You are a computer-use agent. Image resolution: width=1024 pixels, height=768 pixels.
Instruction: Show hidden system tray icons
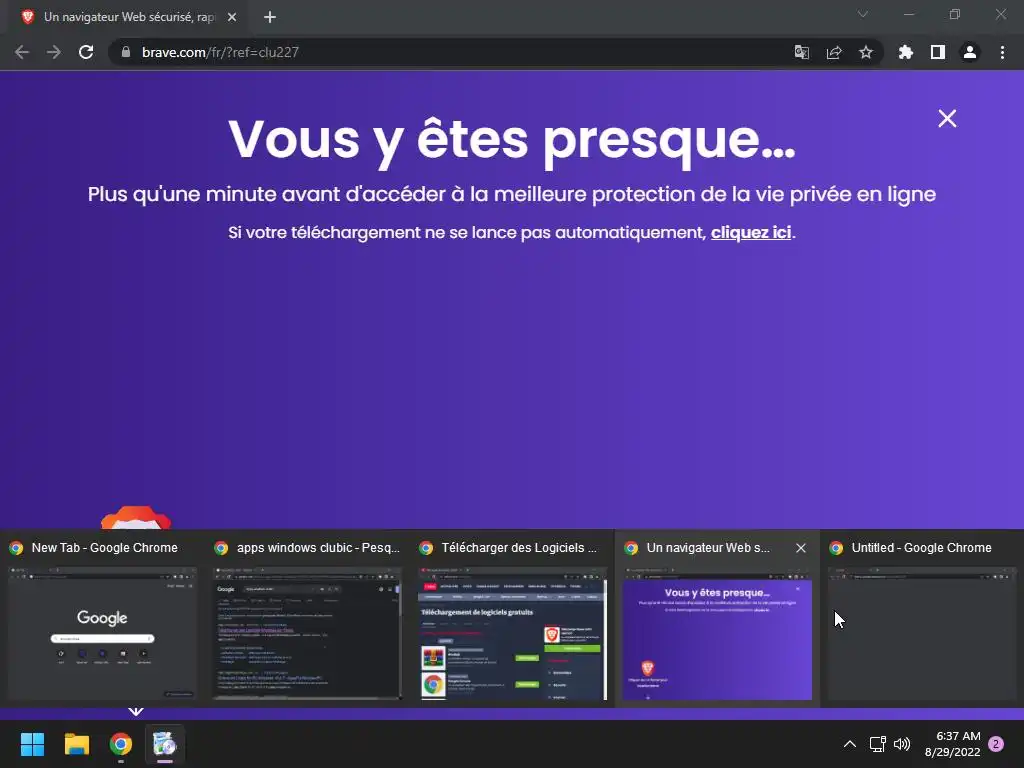tap(850, 744)
